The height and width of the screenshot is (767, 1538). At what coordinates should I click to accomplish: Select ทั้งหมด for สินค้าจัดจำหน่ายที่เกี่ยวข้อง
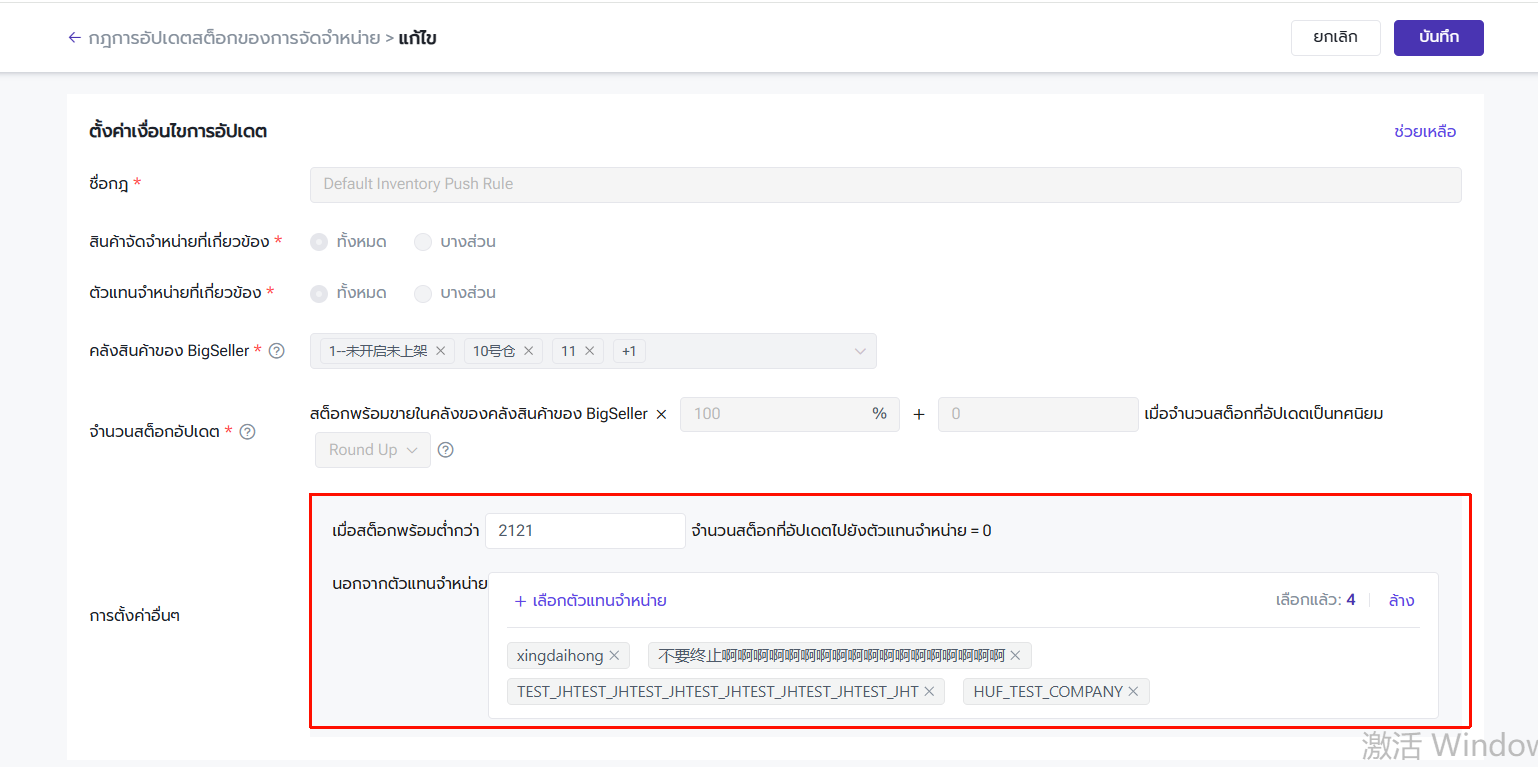(x=319, y=242)
